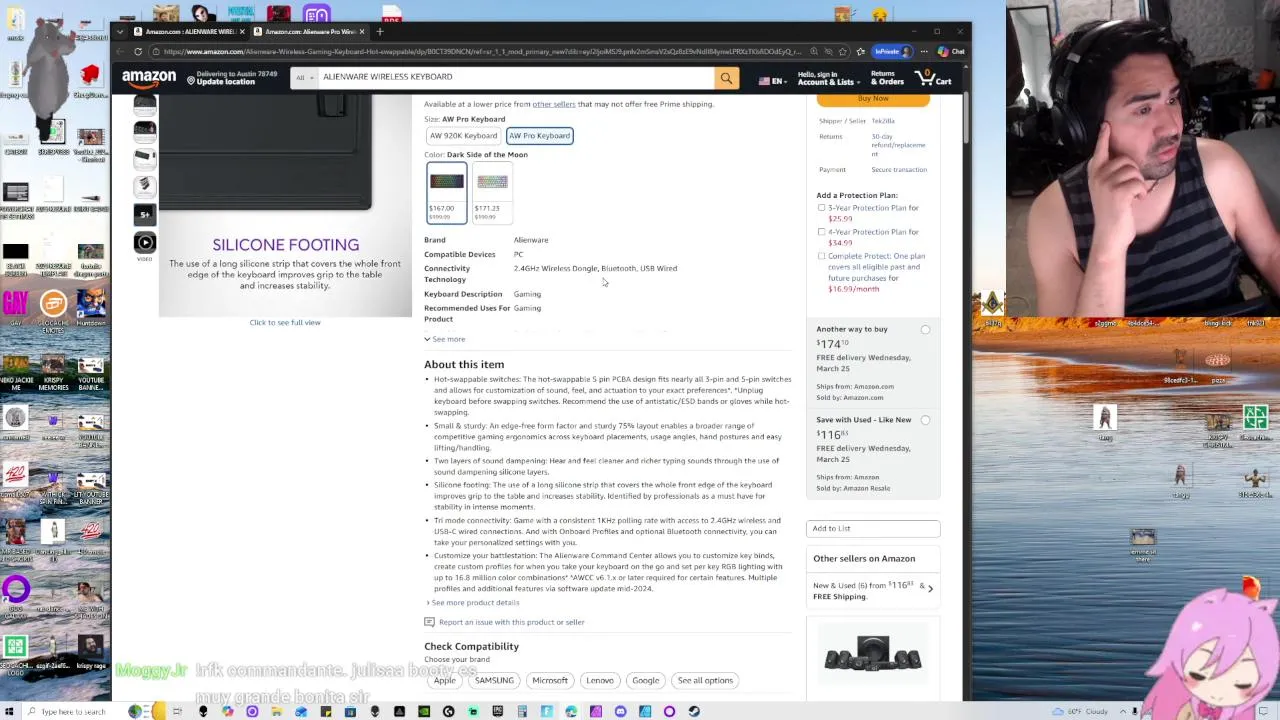Filter compatibility by Apple brand

pos(444,680)
